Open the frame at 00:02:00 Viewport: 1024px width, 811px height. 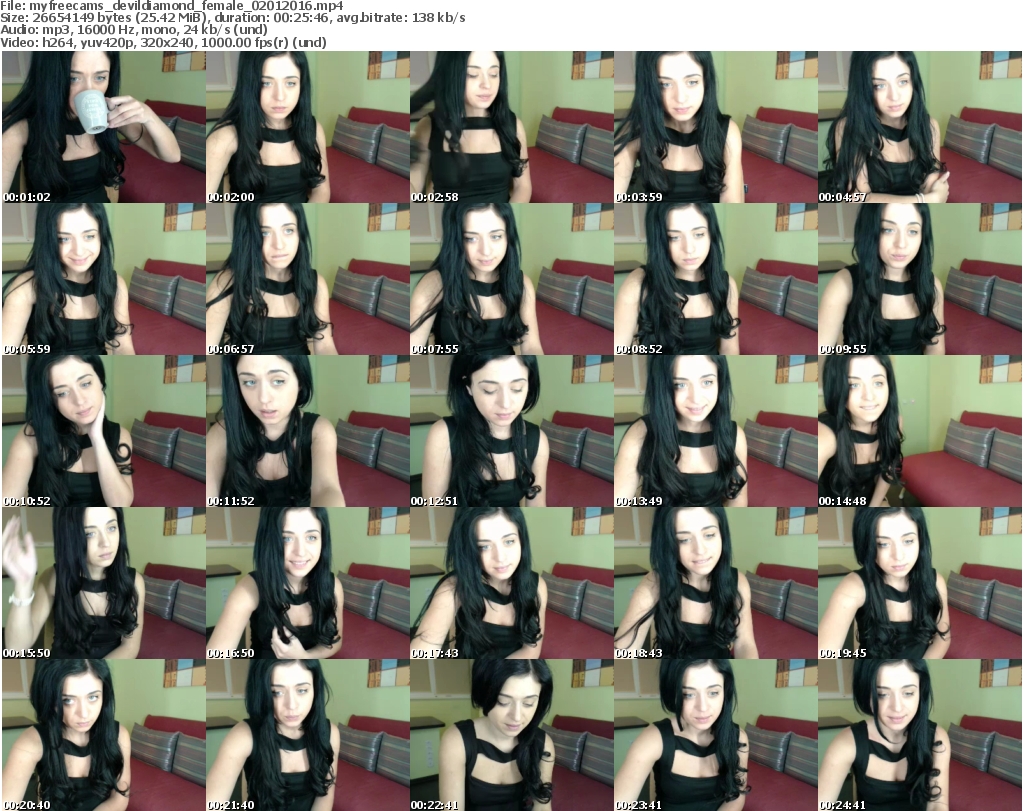[x=308, y=127]
